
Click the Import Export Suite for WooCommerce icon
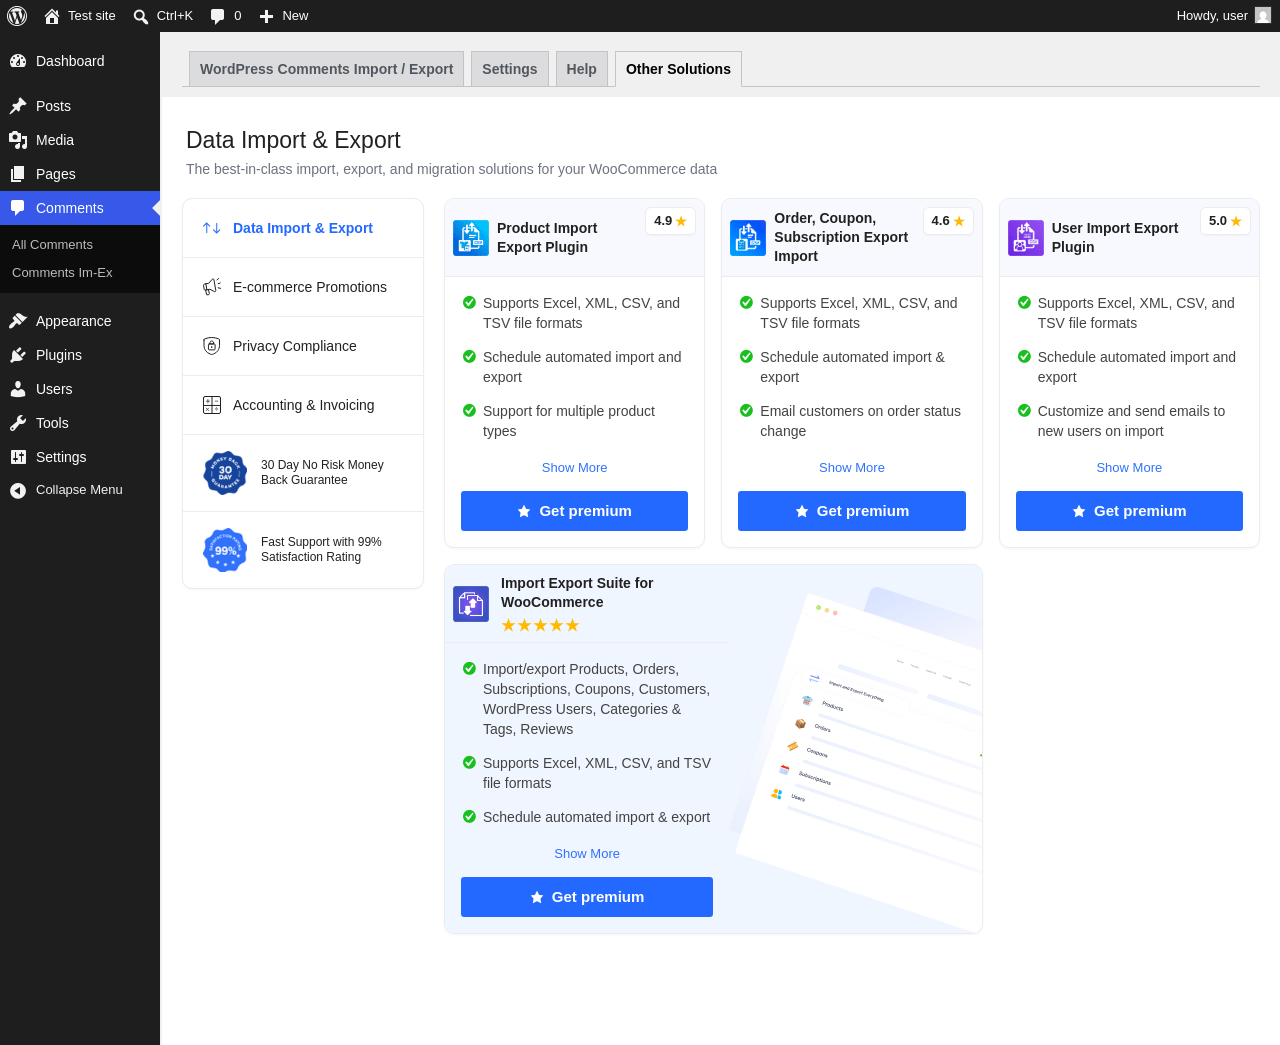click(471, 604)
